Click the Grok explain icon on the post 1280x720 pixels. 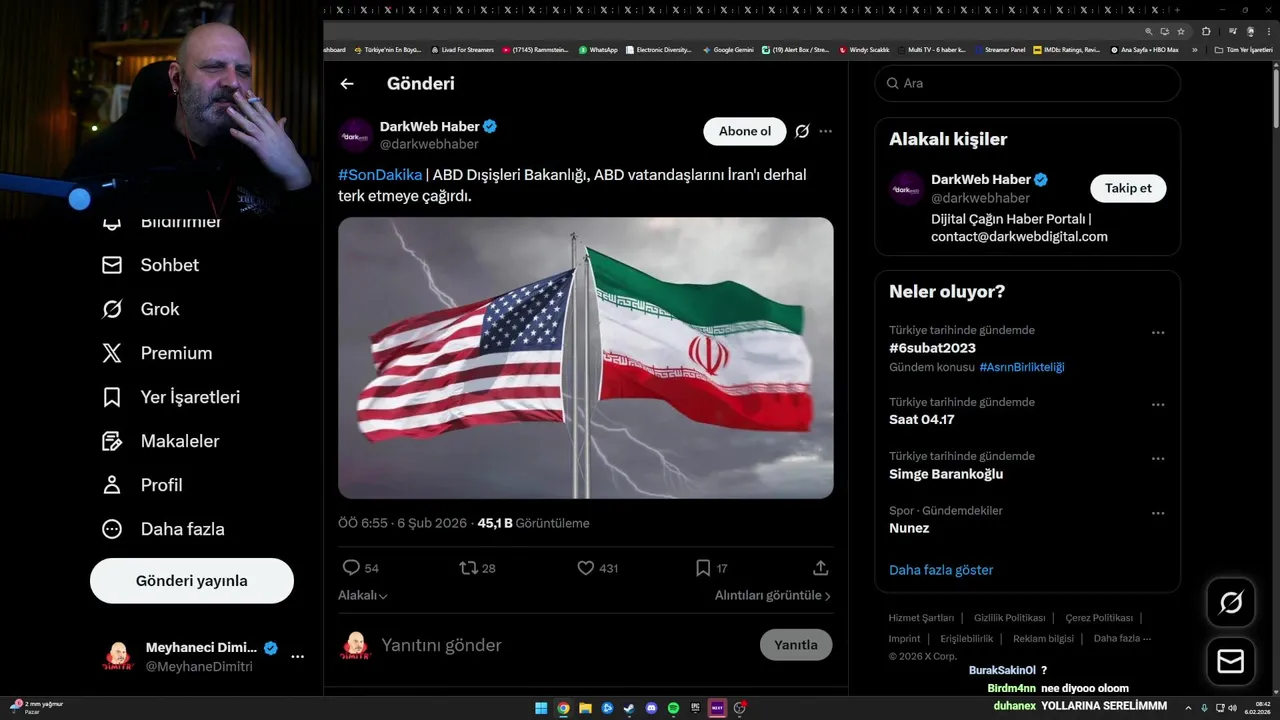click(x=802, y=131)
